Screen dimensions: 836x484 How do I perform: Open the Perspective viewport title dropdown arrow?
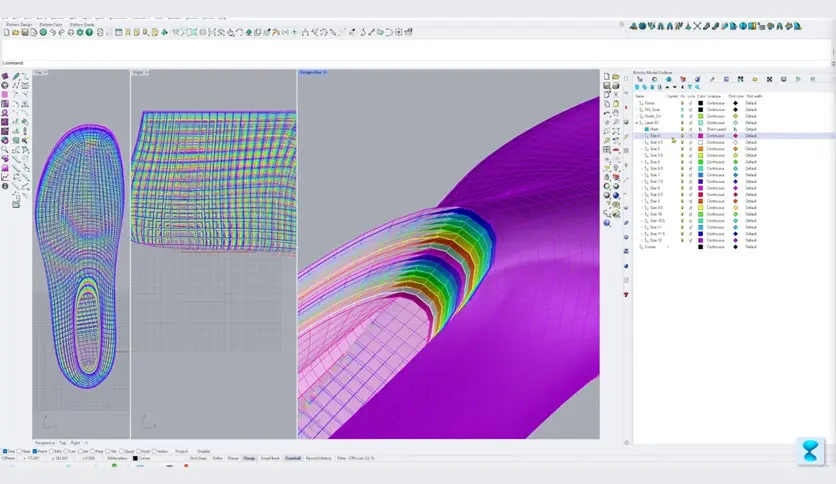click(325, 72)
